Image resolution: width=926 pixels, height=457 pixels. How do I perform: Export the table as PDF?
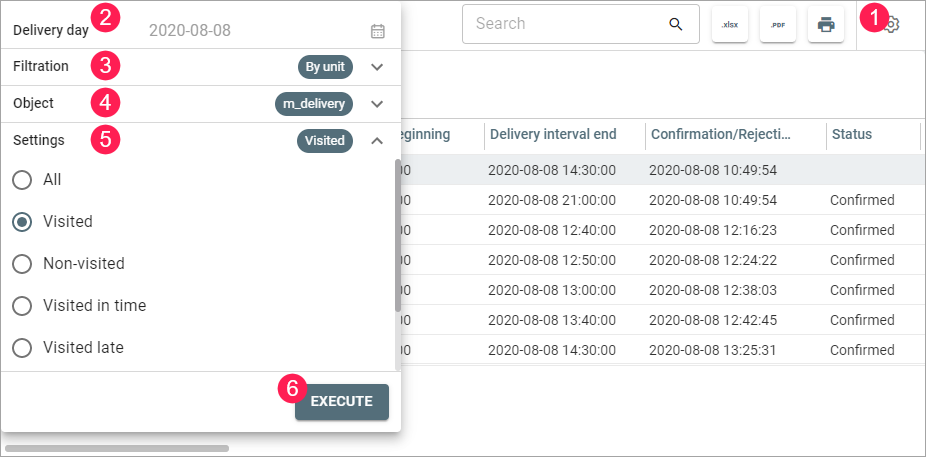[778, 24]
